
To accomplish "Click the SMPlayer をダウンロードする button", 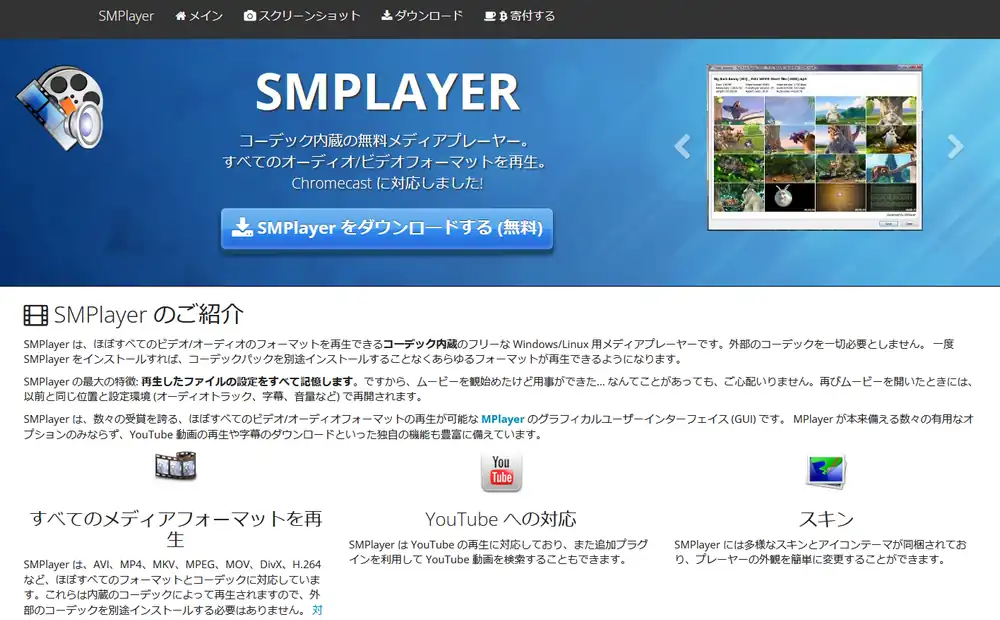I will click(x=387, y=227).
